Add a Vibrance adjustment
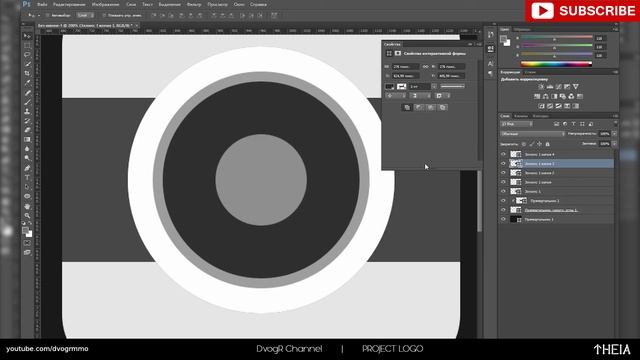640x360 pixels. [576, 87]
